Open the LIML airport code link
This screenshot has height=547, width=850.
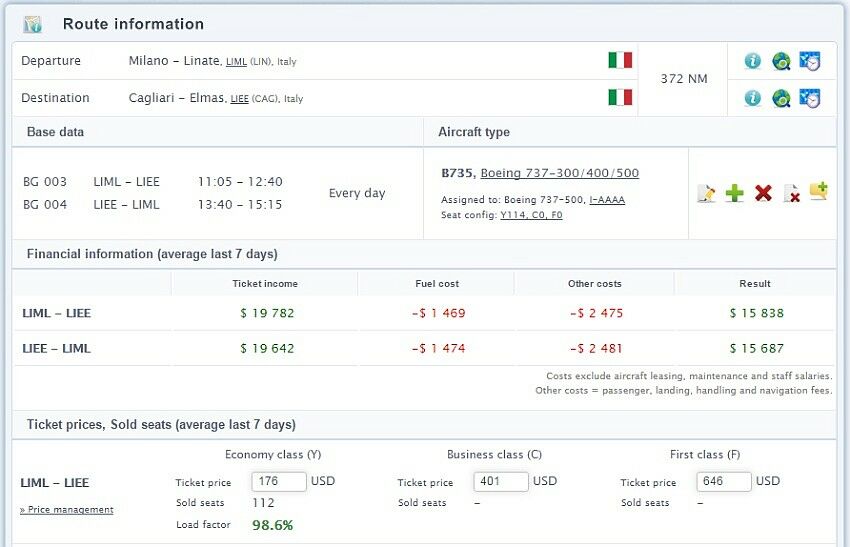tap(236, 62)
